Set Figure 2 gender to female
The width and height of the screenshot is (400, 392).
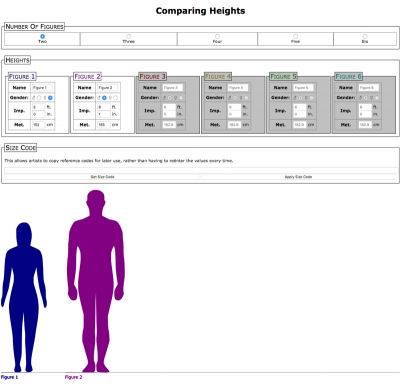tap(115, 98)
